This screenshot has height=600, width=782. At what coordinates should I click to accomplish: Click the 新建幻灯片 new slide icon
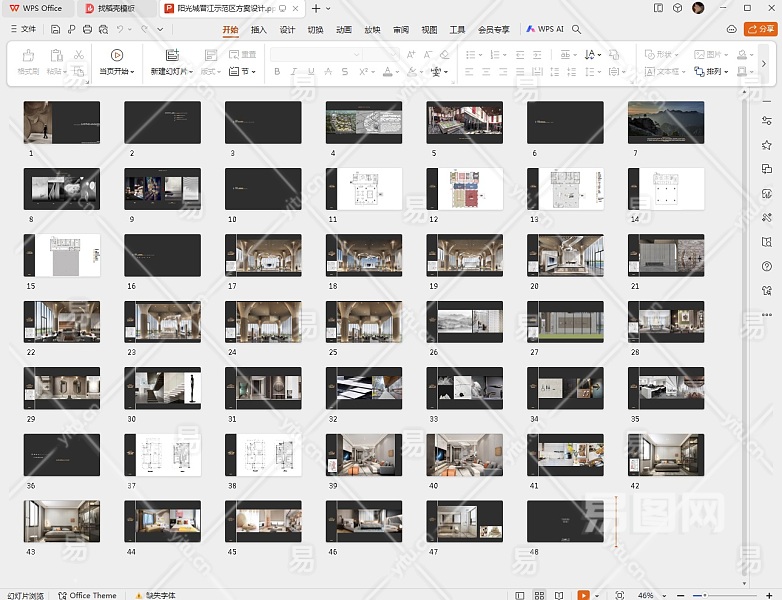(172, 55)
